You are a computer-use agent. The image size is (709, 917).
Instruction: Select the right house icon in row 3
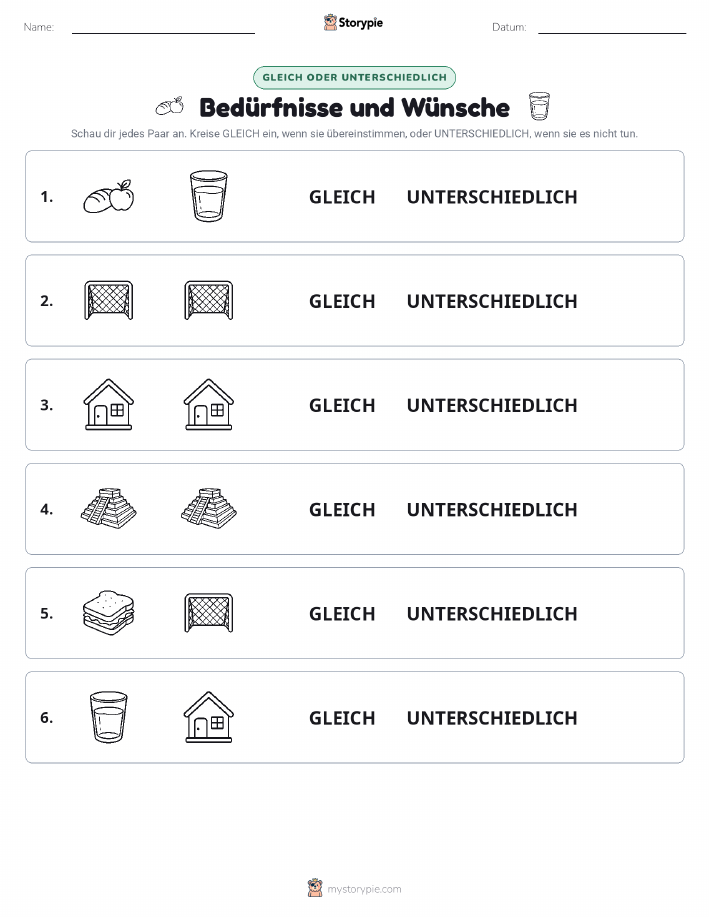209,405
